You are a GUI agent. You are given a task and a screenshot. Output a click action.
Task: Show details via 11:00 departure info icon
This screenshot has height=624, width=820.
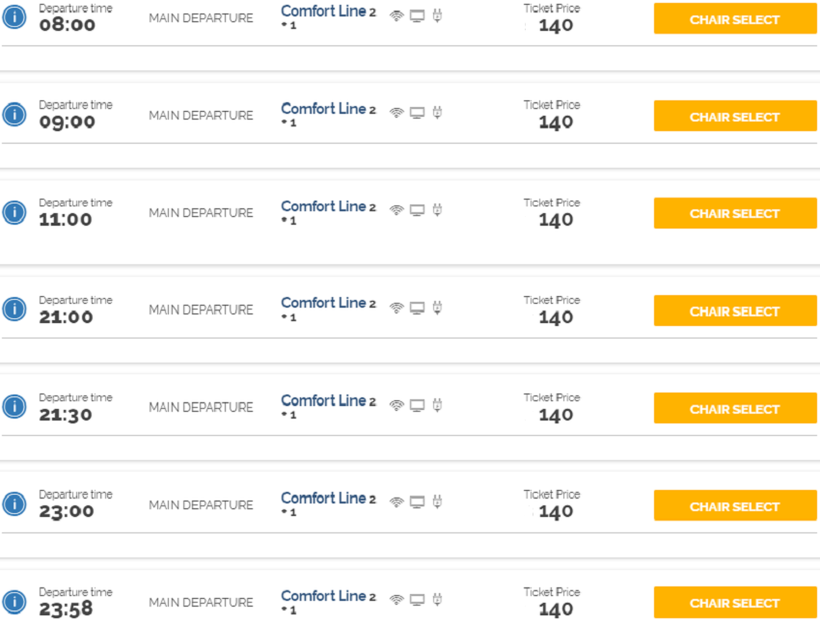(14, 212)
